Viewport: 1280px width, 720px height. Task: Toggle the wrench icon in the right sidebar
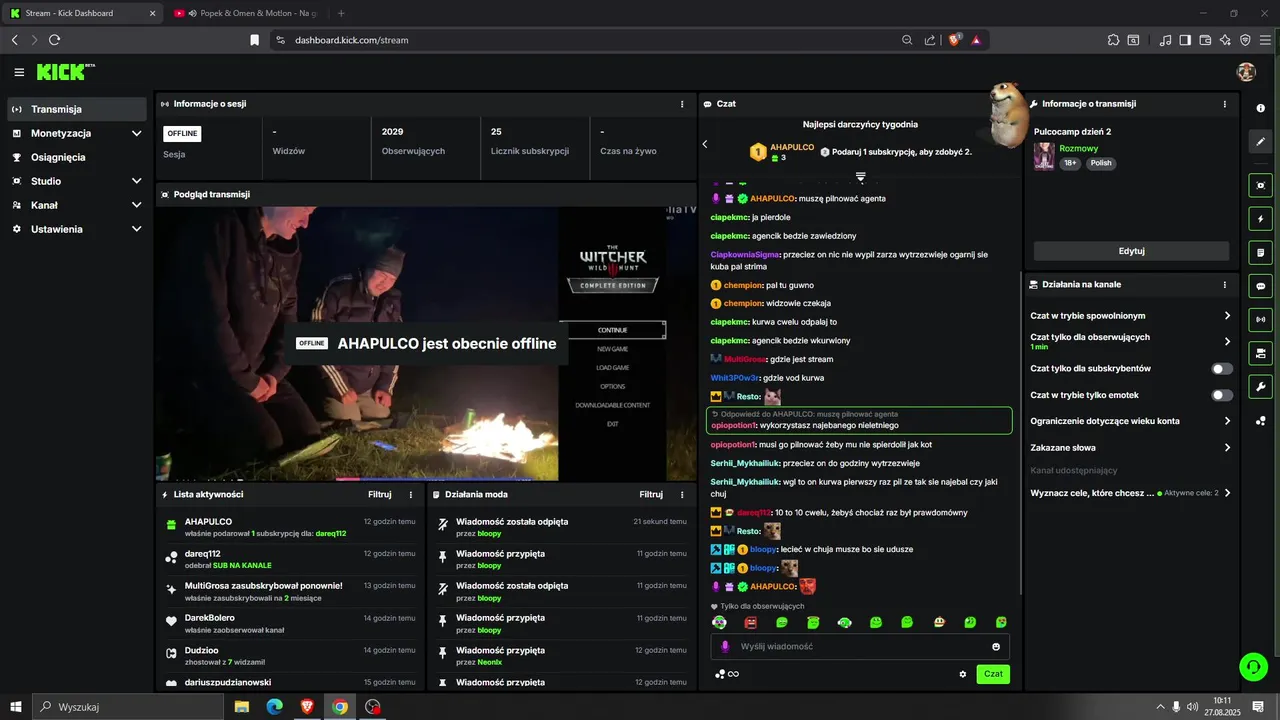1260,387
